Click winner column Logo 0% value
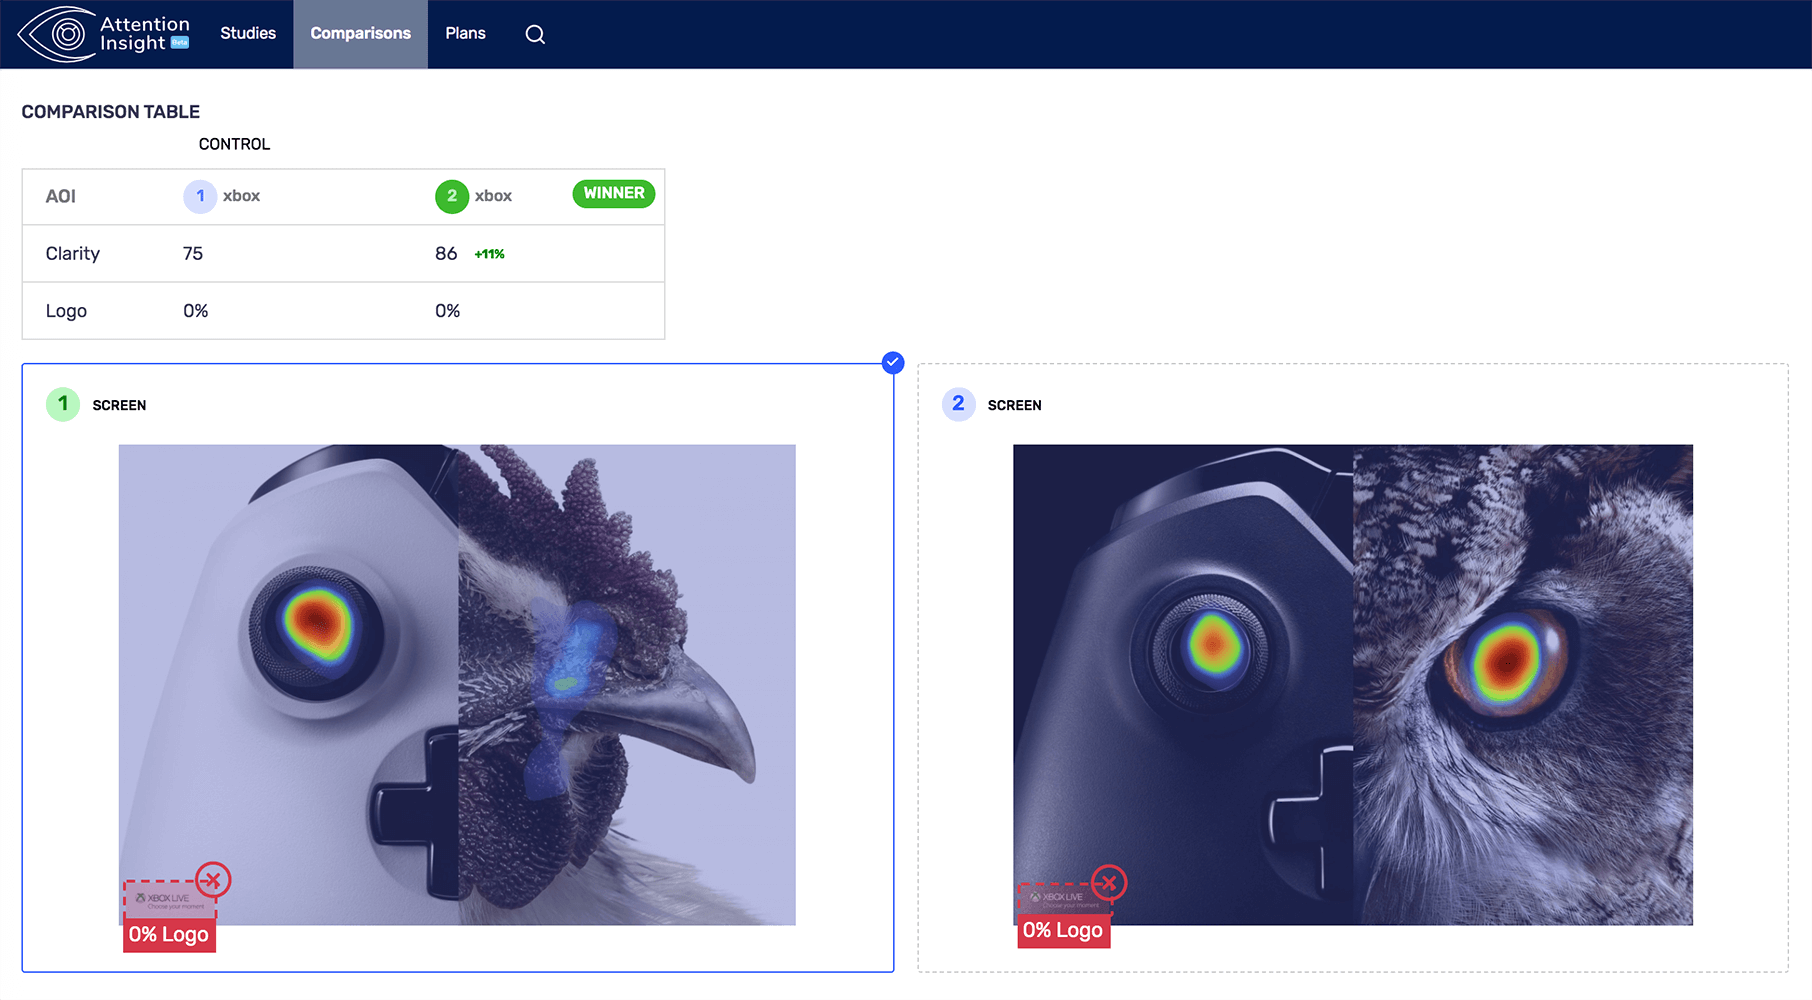The width and height of the screenshot is (1812, 1000). pyautogui.click(x=448, y=311)
